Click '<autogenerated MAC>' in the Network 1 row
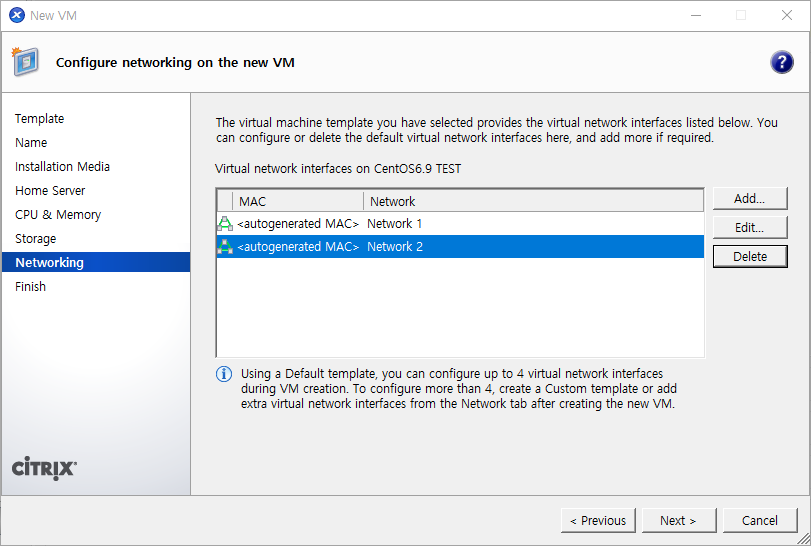Viewport: 811px width, 546px height. pyautogui.click(x=298, y=224)
